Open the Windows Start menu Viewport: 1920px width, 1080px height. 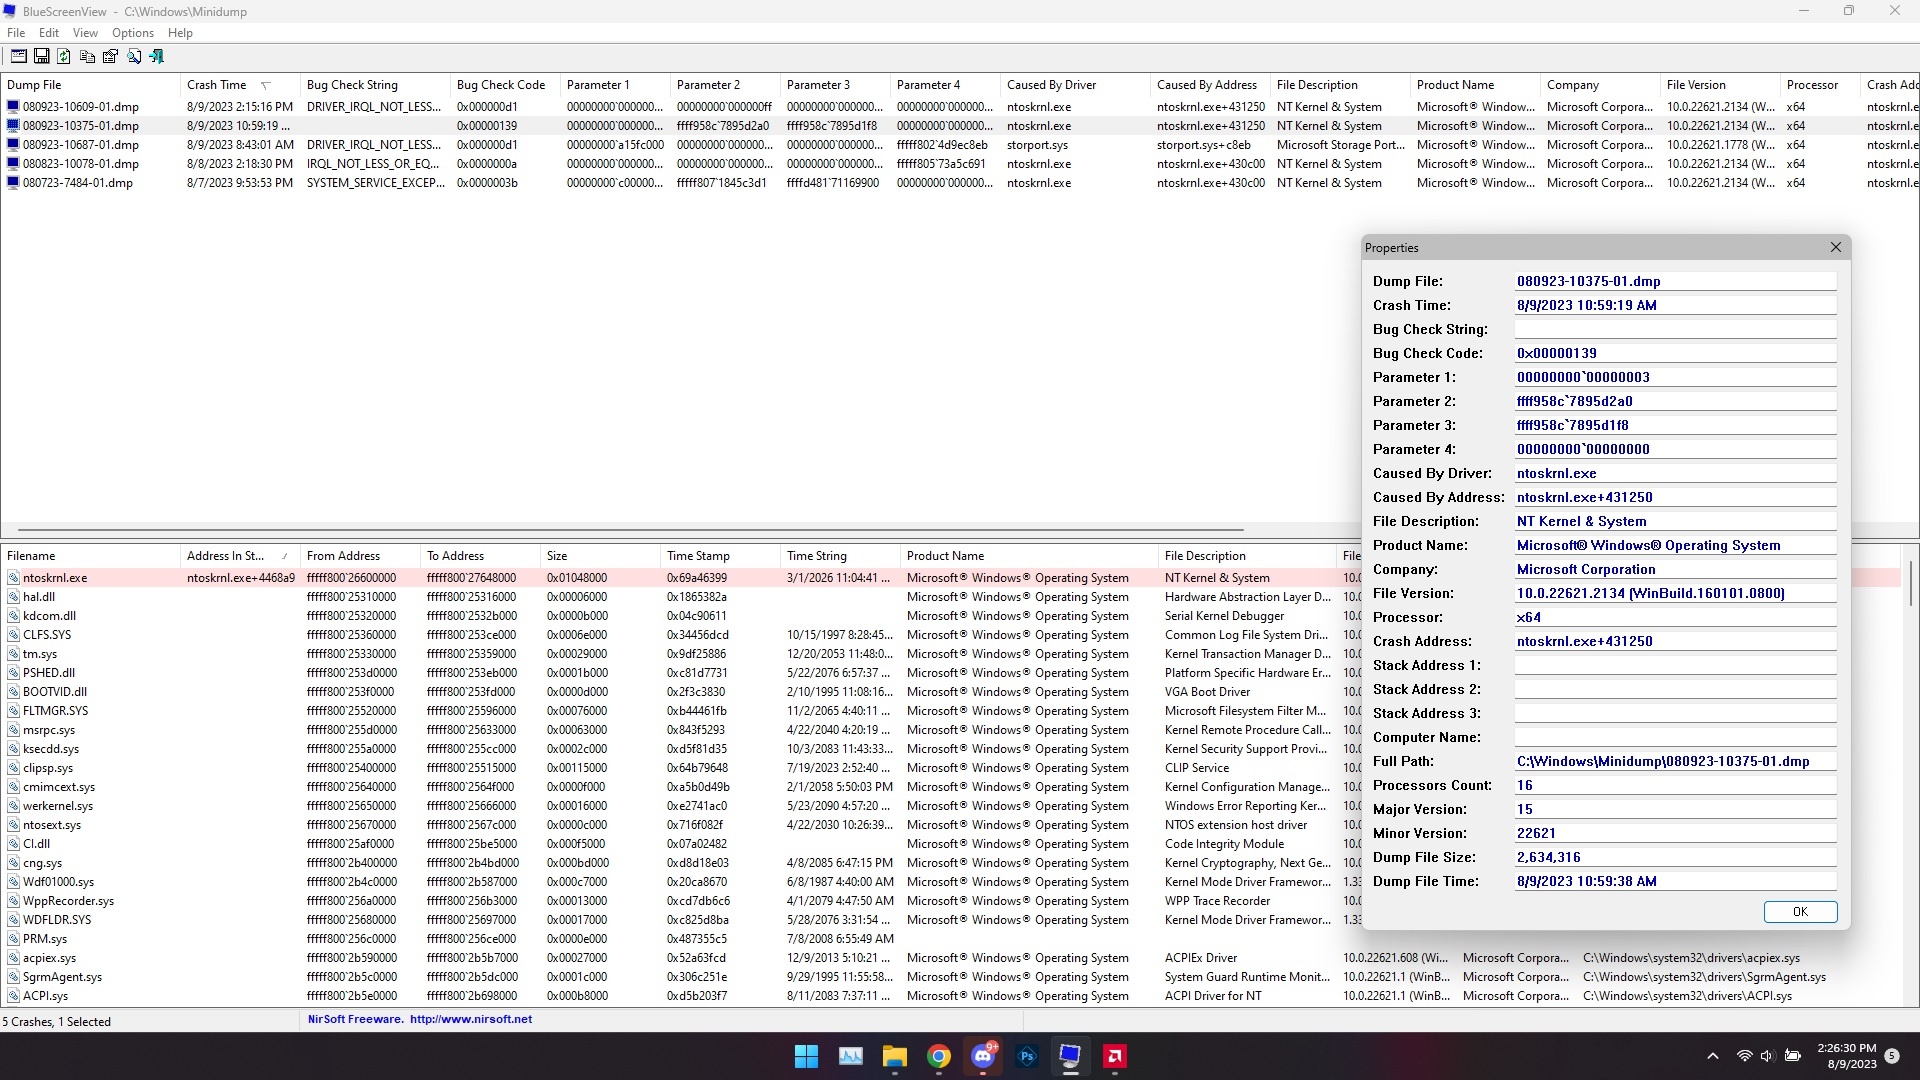tap(806, 1056)
